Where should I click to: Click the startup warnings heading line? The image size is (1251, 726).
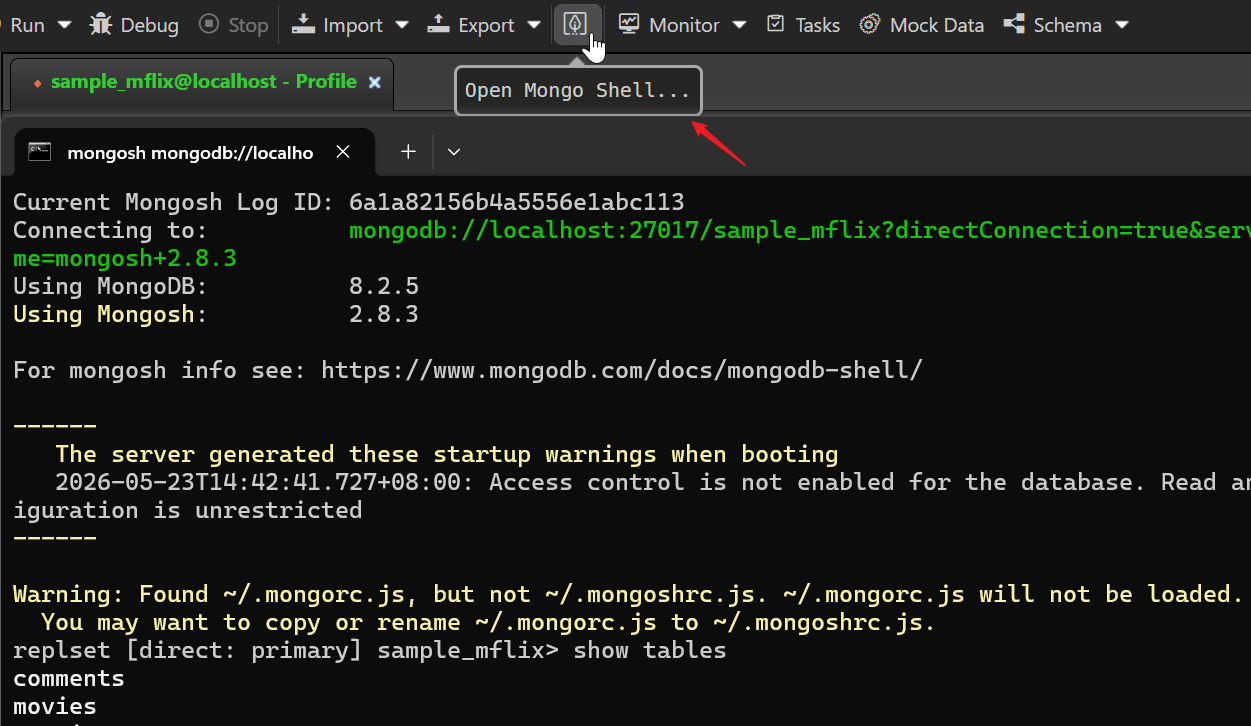[x=447, y=454]
